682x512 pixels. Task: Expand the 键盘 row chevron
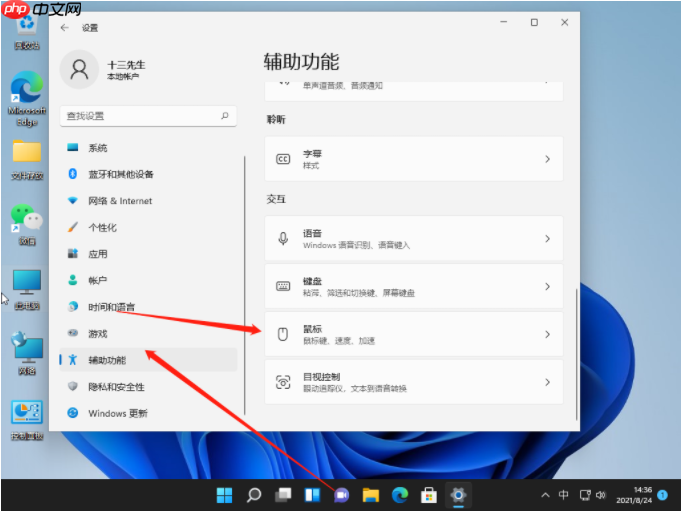pos(548,286)
